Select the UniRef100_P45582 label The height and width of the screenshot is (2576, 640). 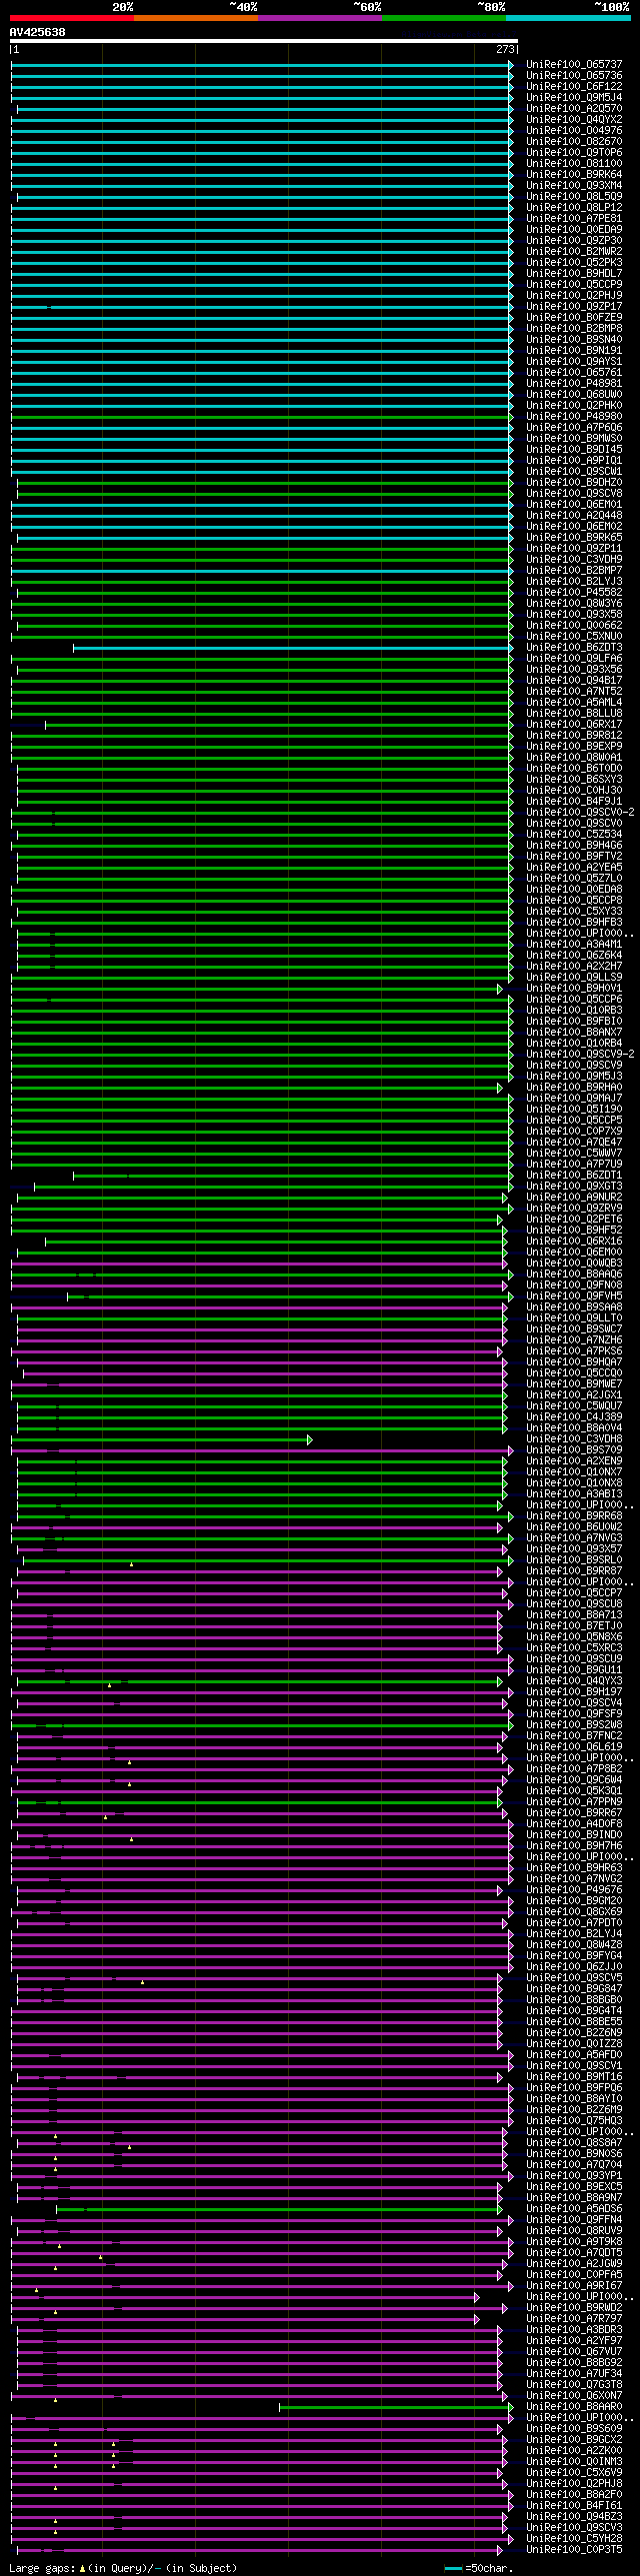click(x=574, y=593)
